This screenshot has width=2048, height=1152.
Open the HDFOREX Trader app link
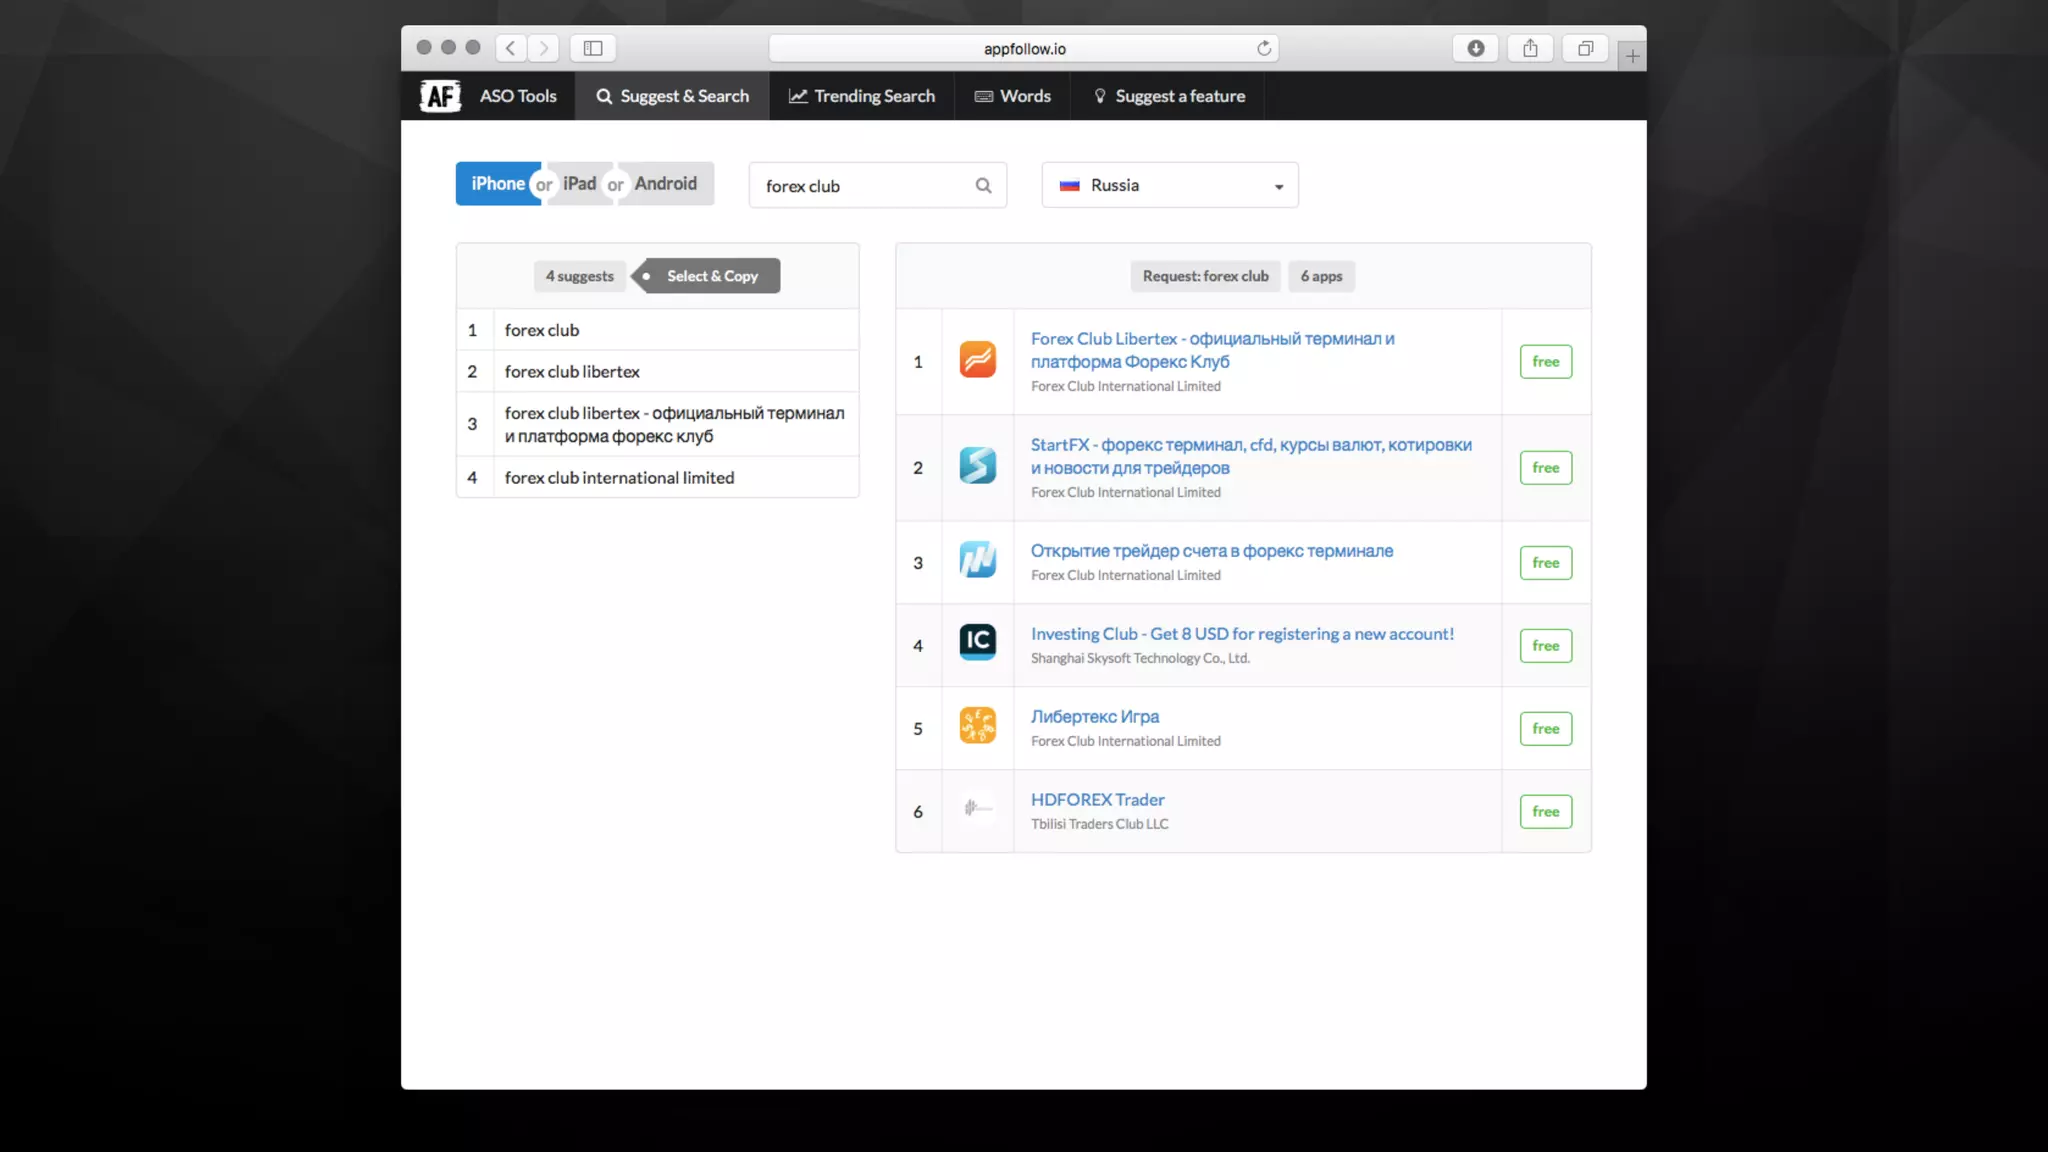[x=1097, y=800]
